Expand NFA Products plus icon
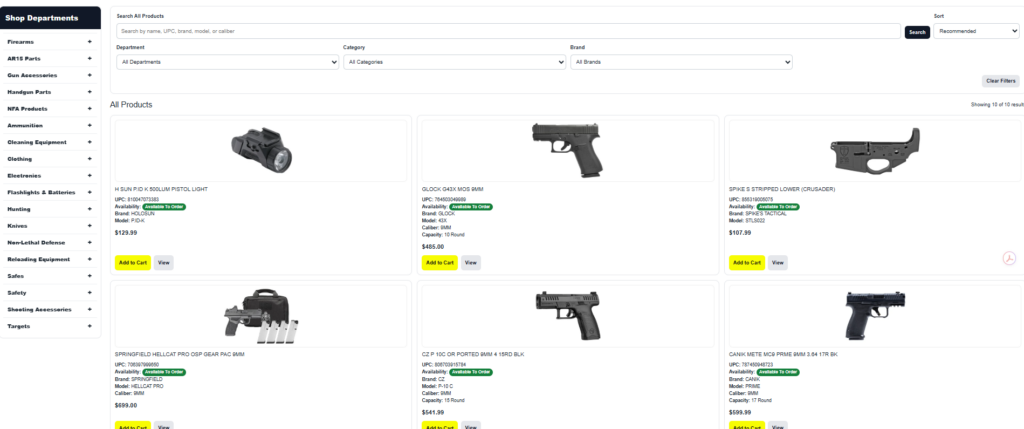The width and height of the screenshot is (1024, 429). (x=89, y=108)
